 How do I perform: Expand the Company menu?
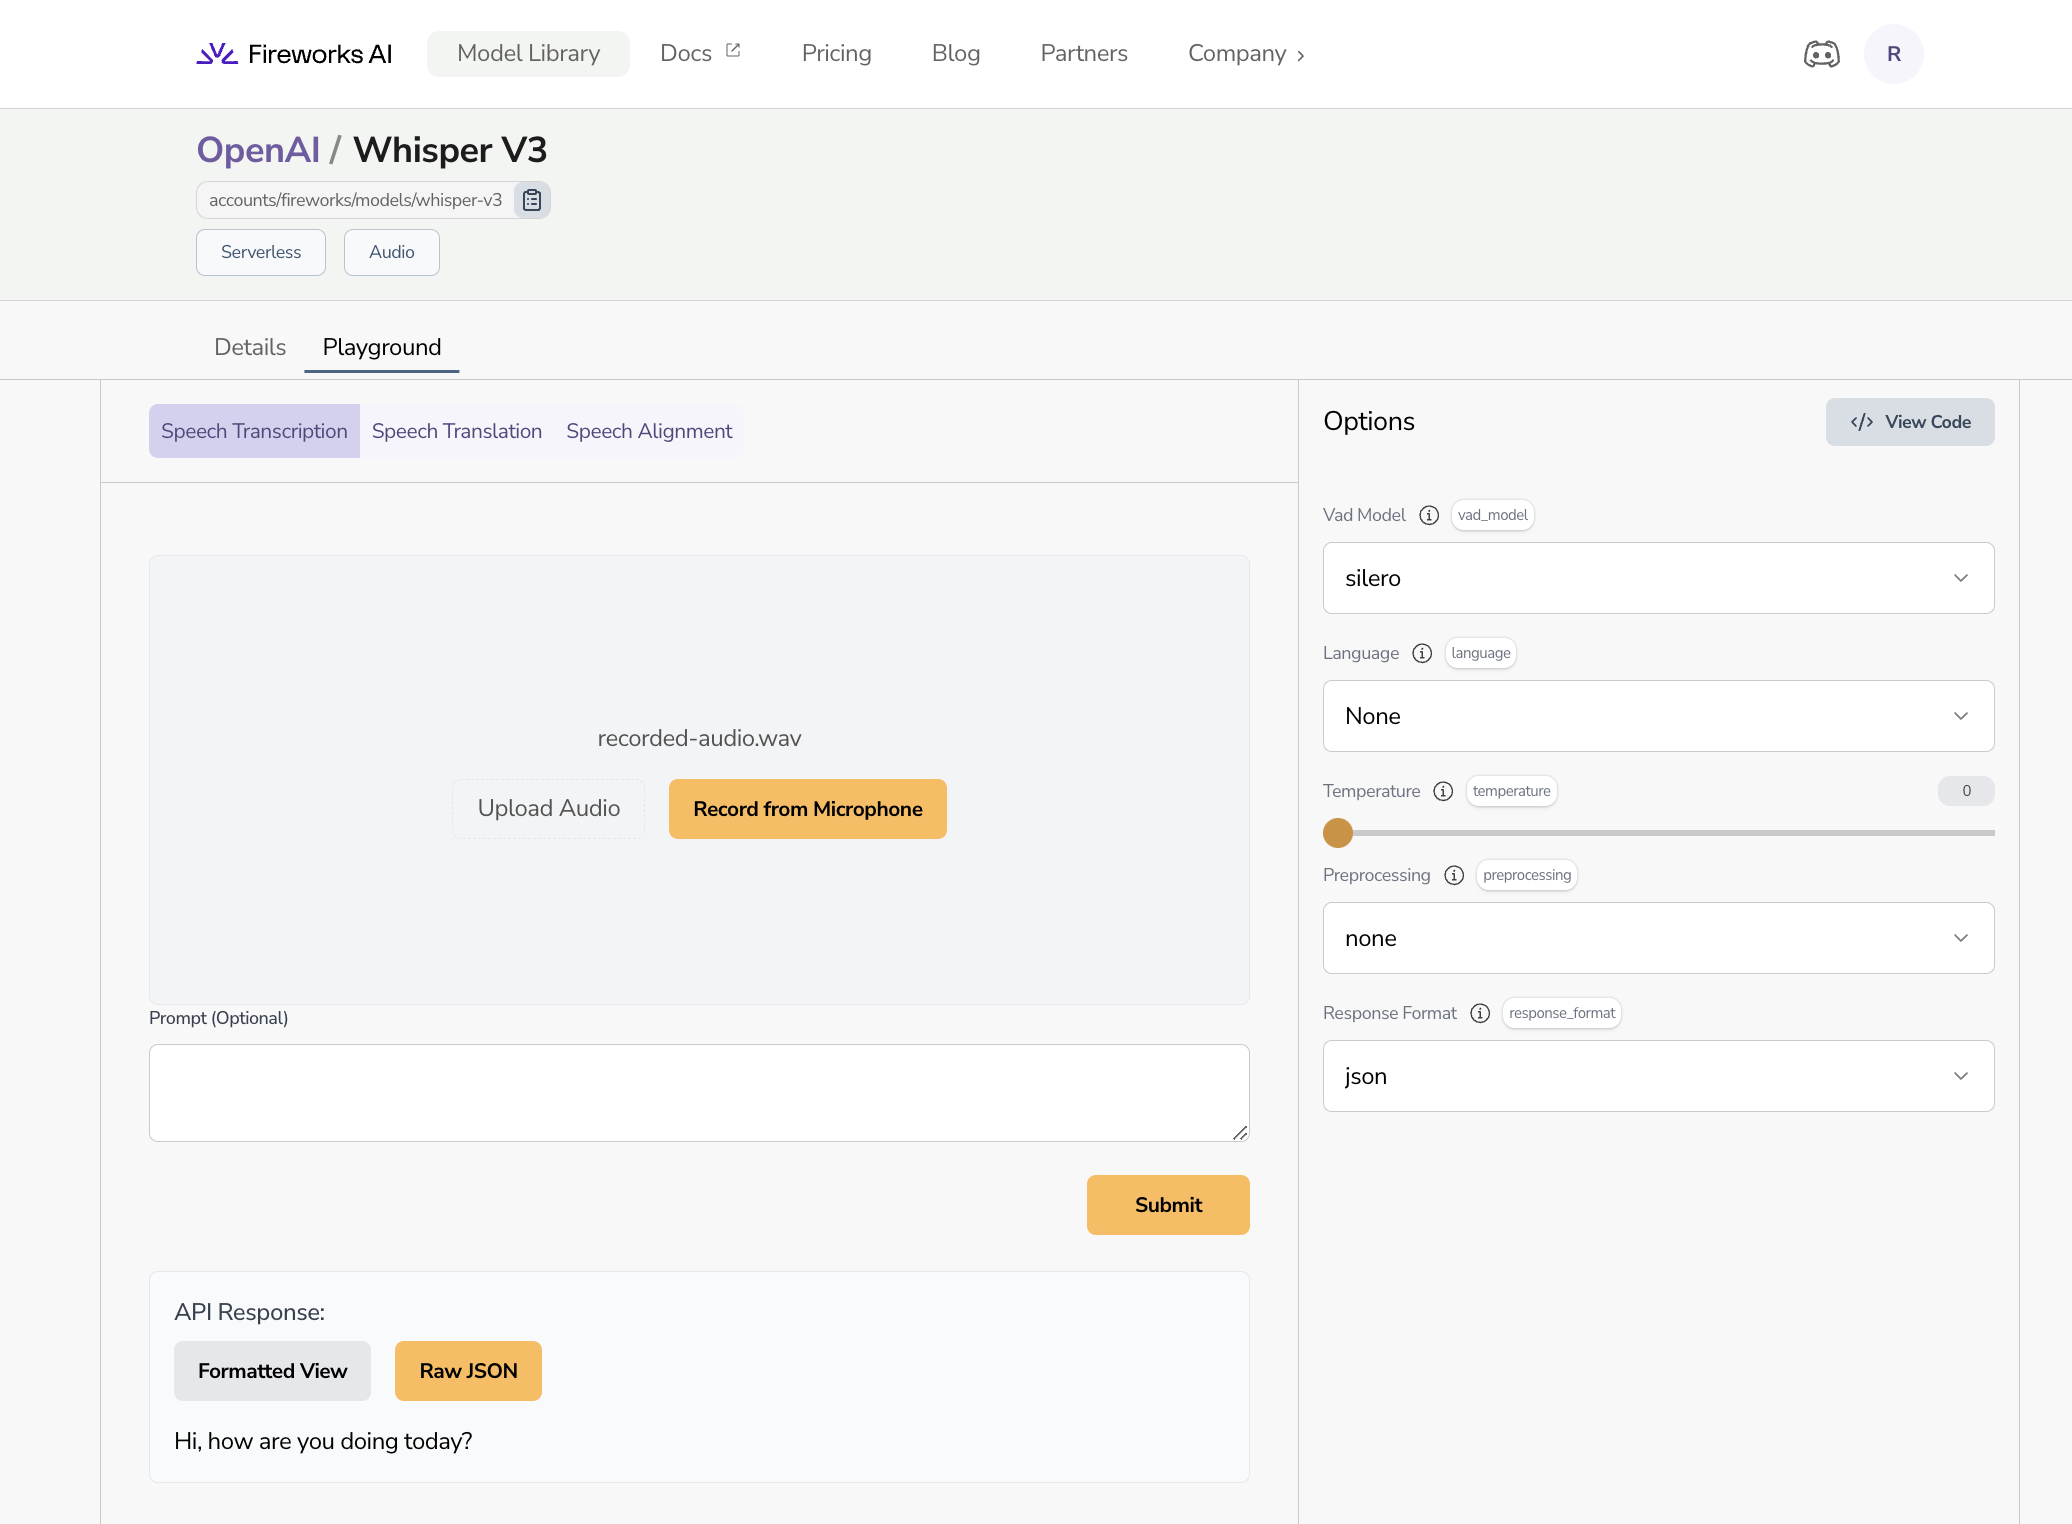click(1246, 54)
